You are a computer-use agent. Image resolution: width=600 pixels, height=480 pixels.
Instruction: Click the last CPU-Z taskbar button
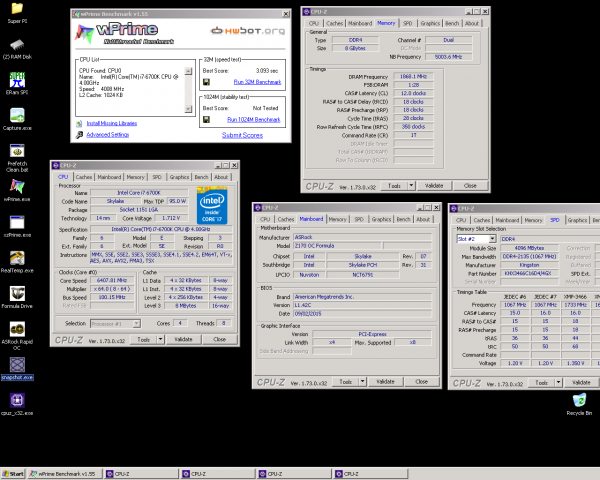tap(370, 474)
